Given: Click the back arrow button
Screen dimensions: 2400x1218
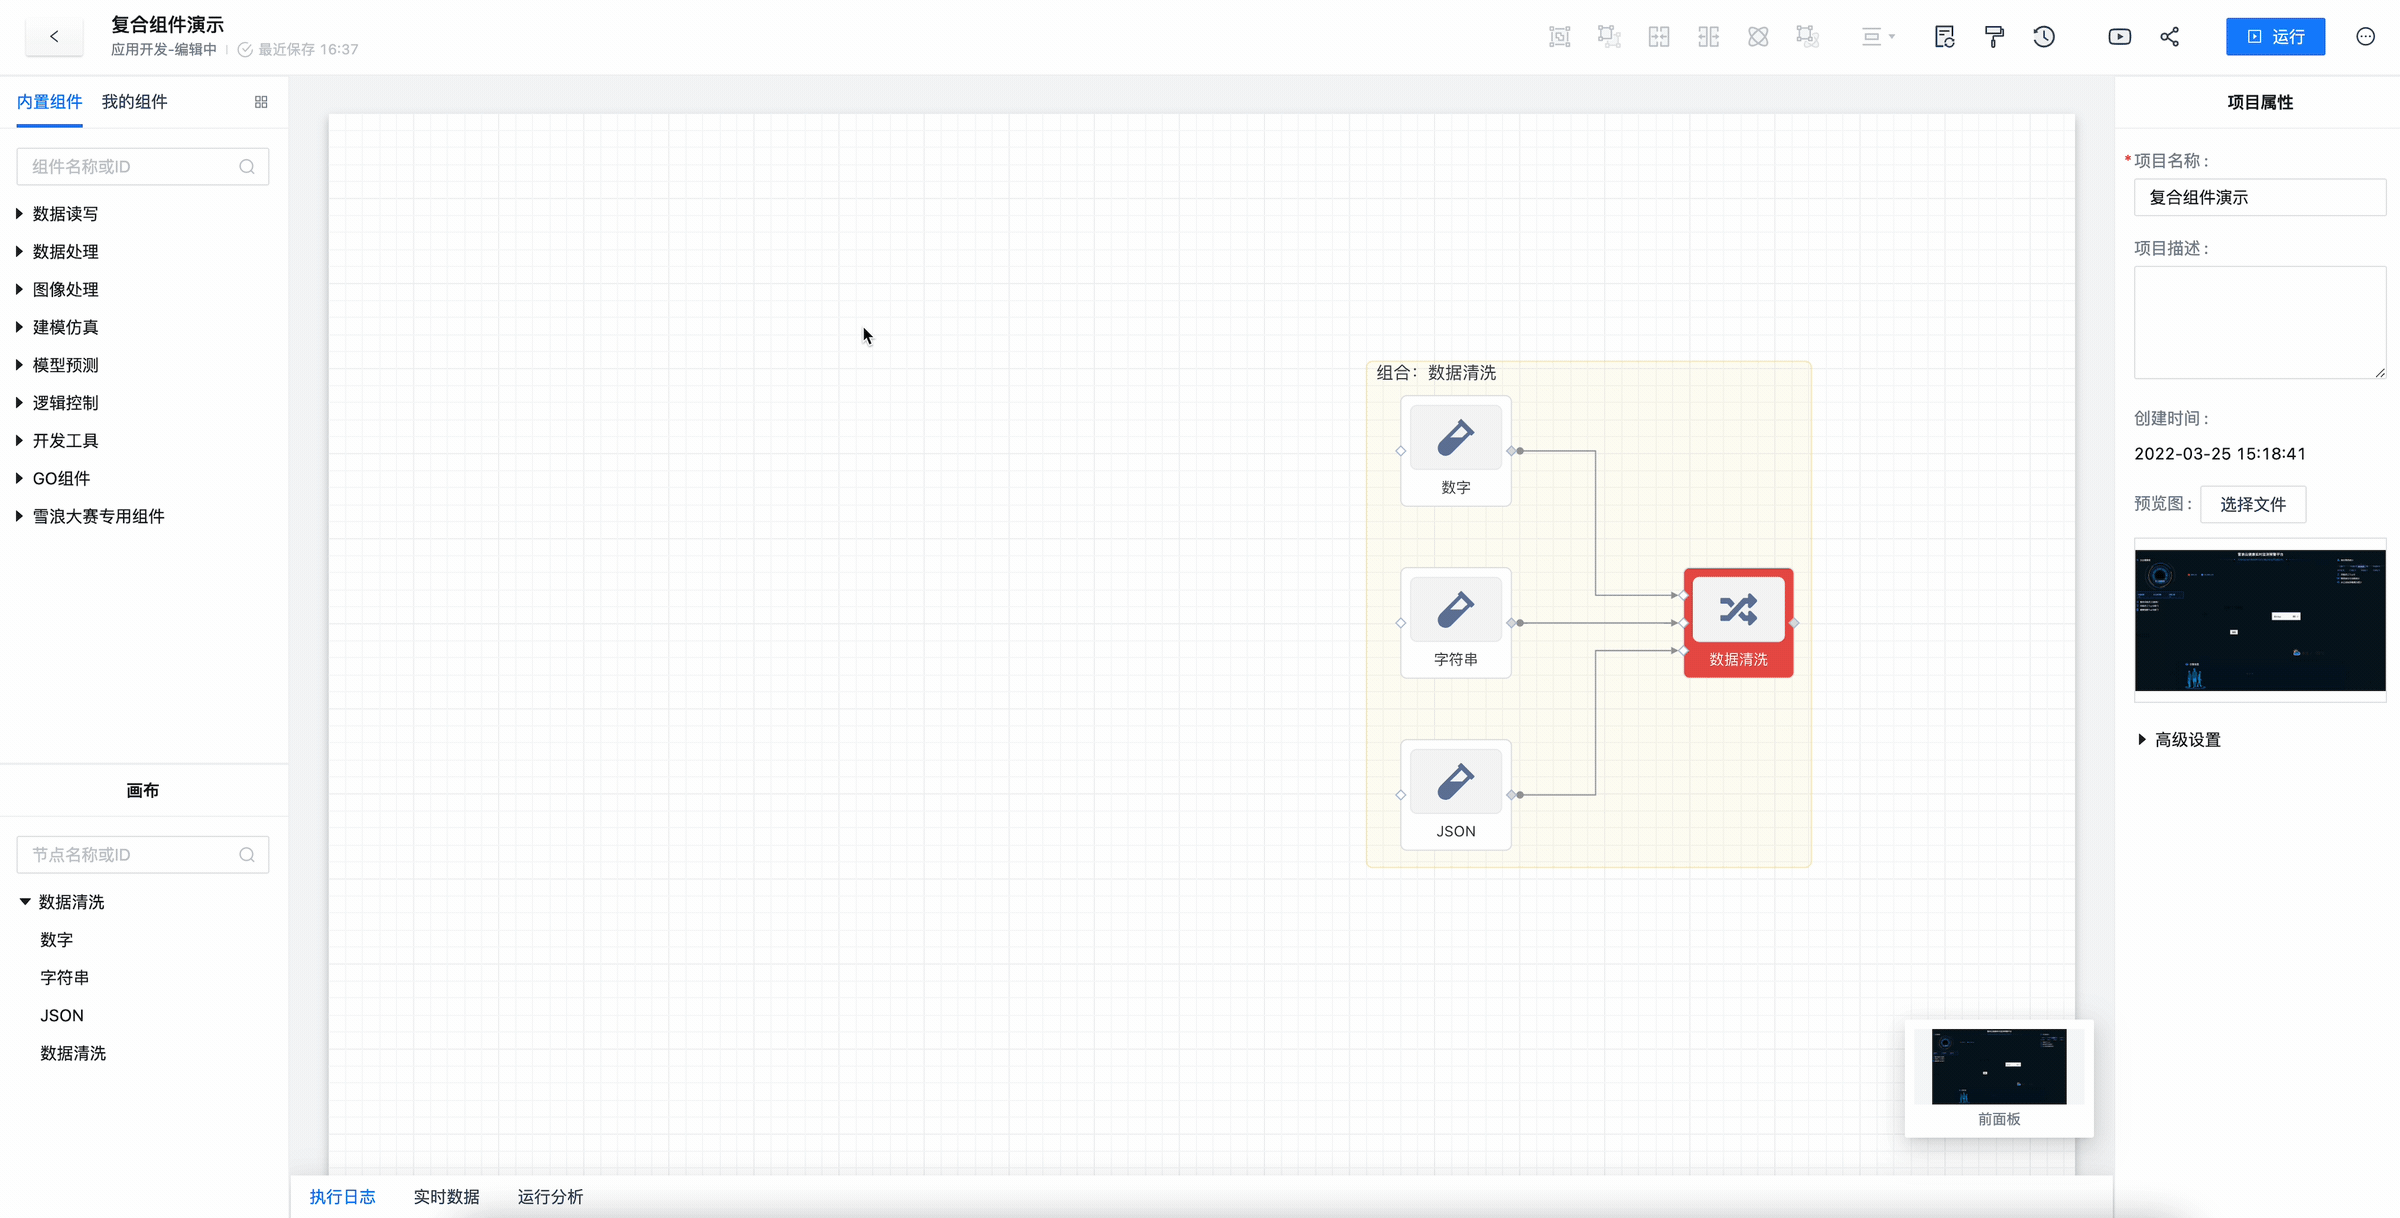Looking at the screenshot, I should pyautogui.click(x=54, y=37).
